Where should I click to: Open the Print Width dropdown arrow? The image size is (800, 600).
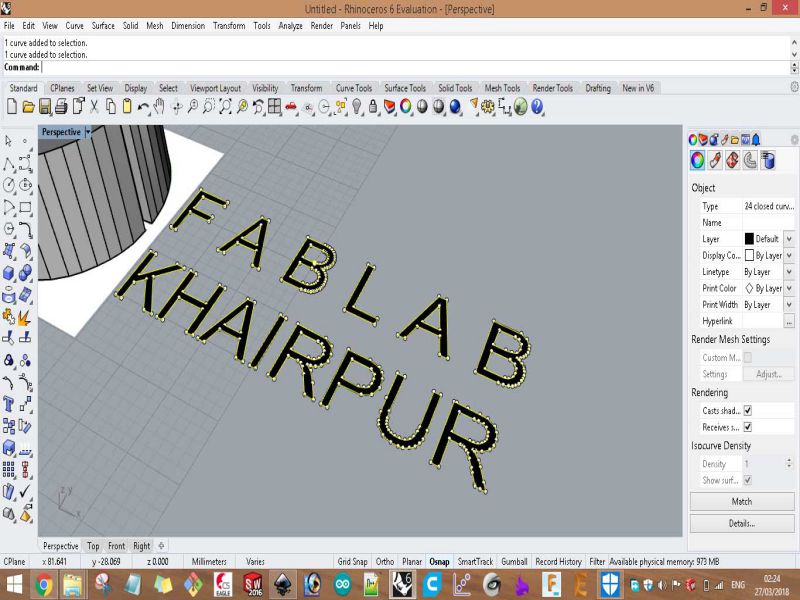[789, 305]
